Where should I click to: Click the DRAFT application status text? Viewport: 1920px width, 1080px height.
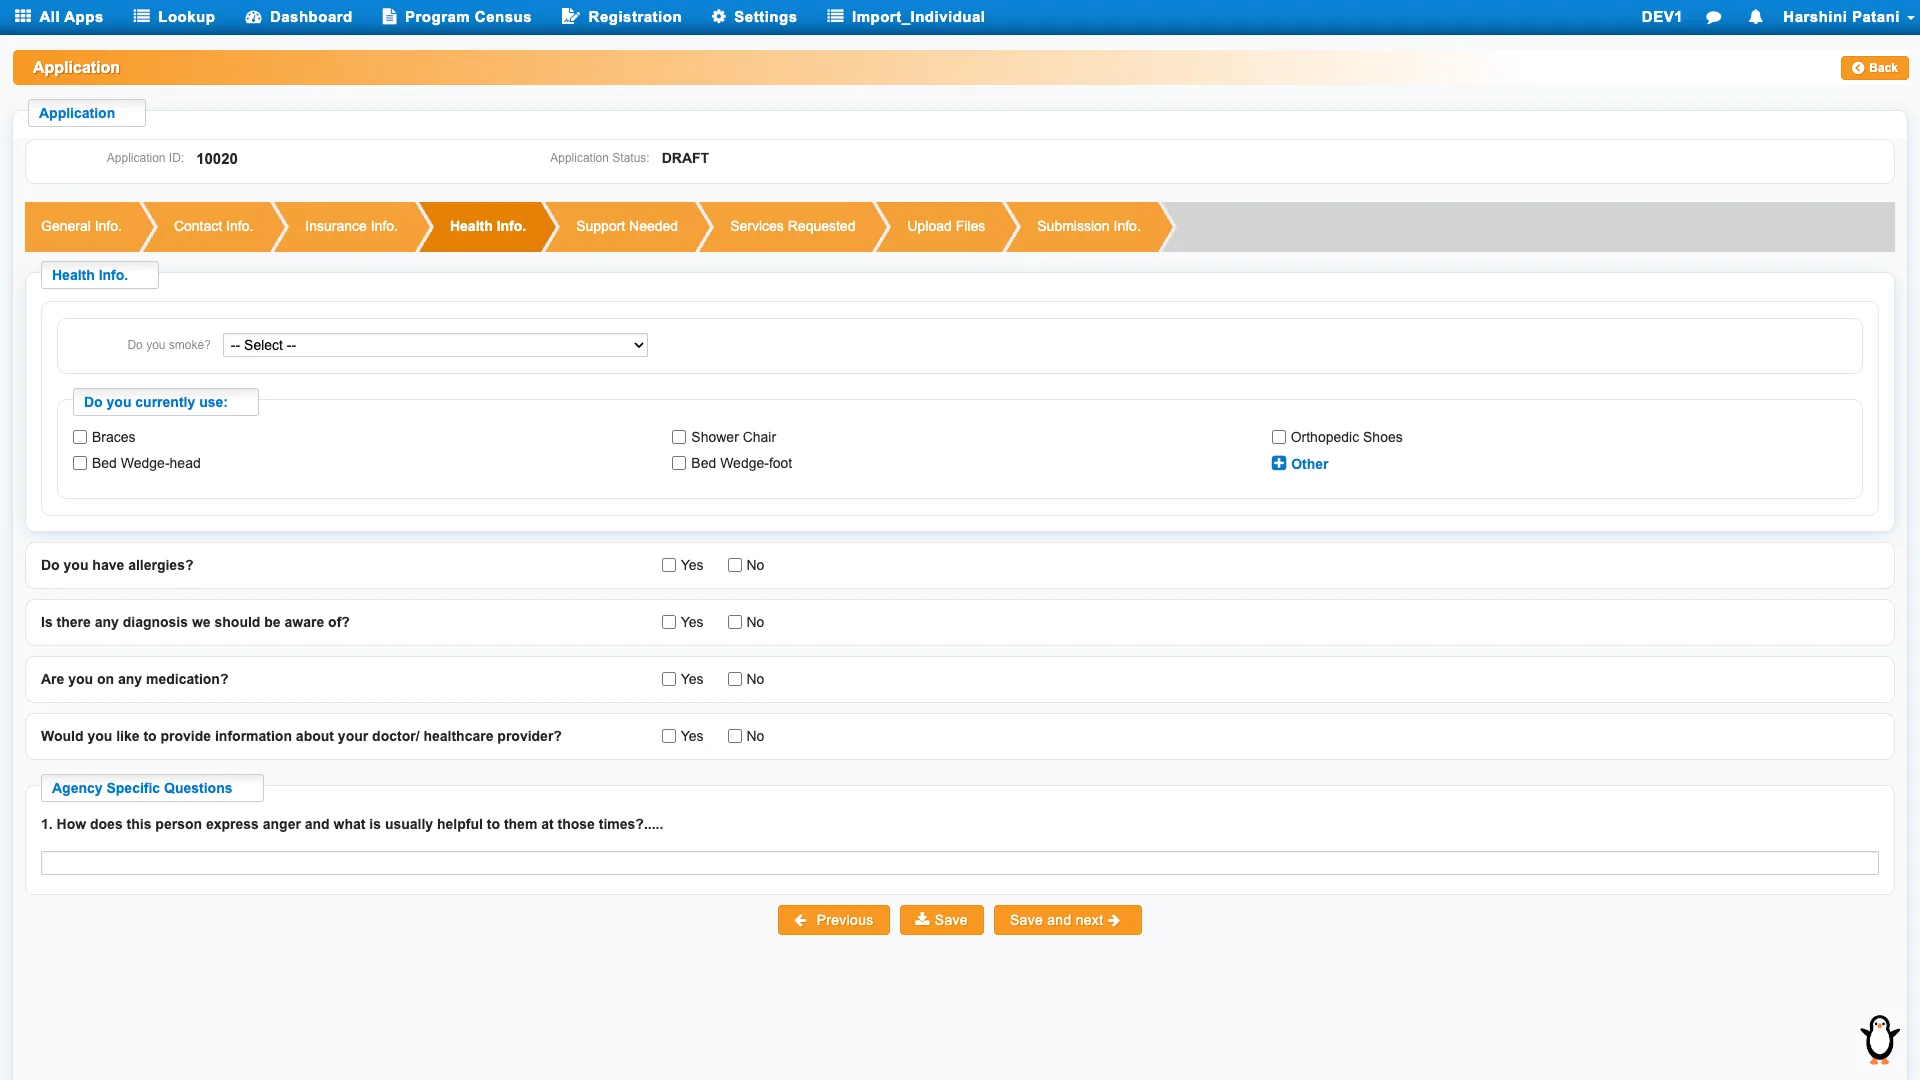click(685, 158)
